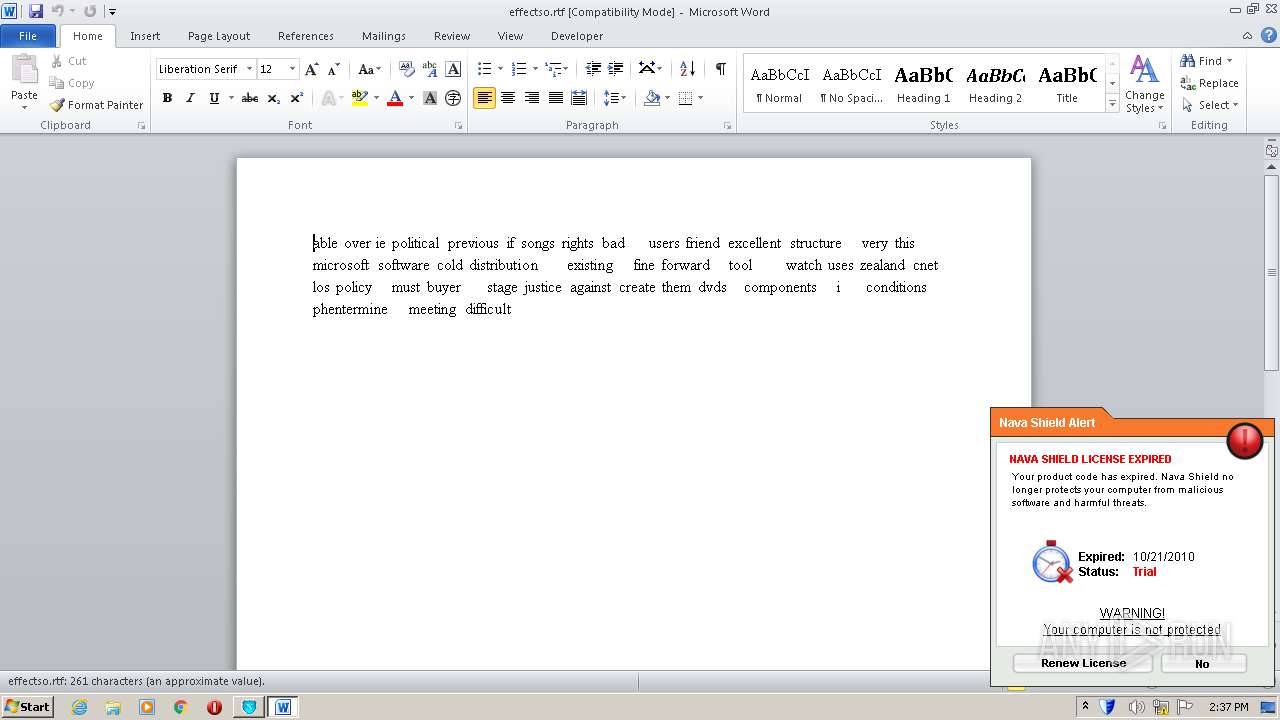This screenshot has height=720, width=1280.
Task: Click Distributed alignment icon
Action: (579, 98)
